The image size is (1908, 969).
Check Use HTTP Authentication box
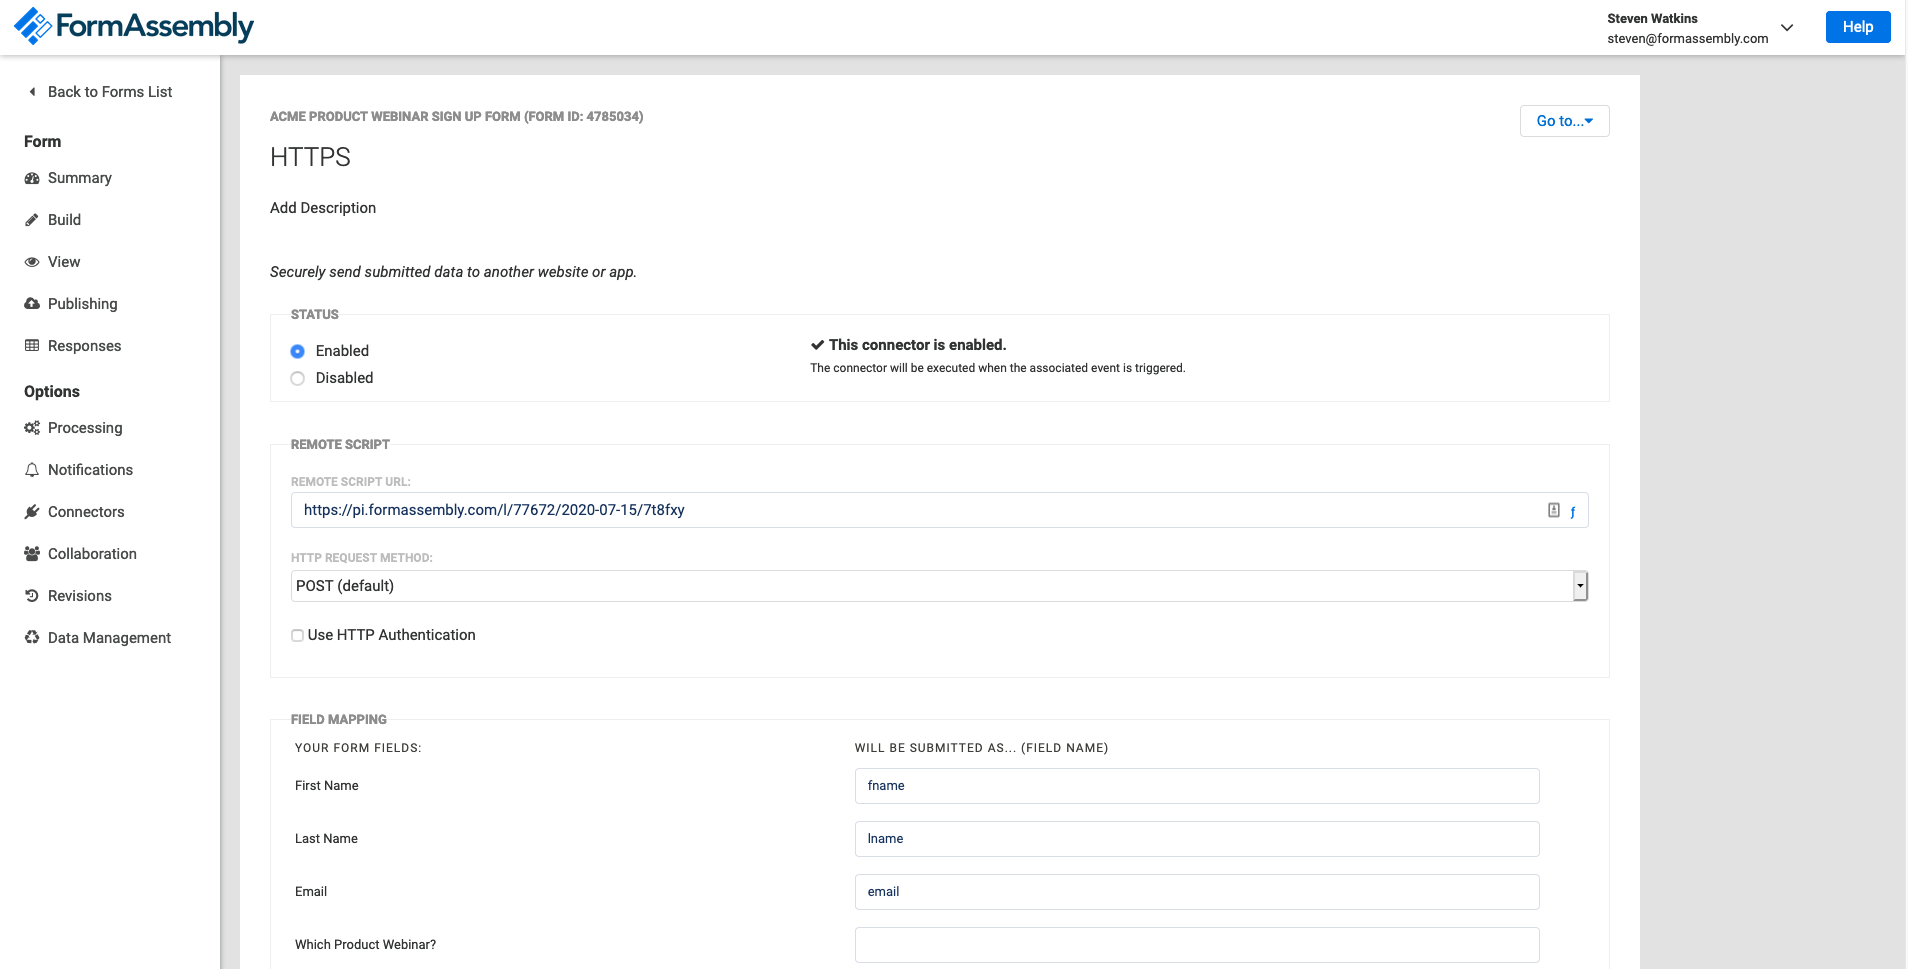(297, 635)
